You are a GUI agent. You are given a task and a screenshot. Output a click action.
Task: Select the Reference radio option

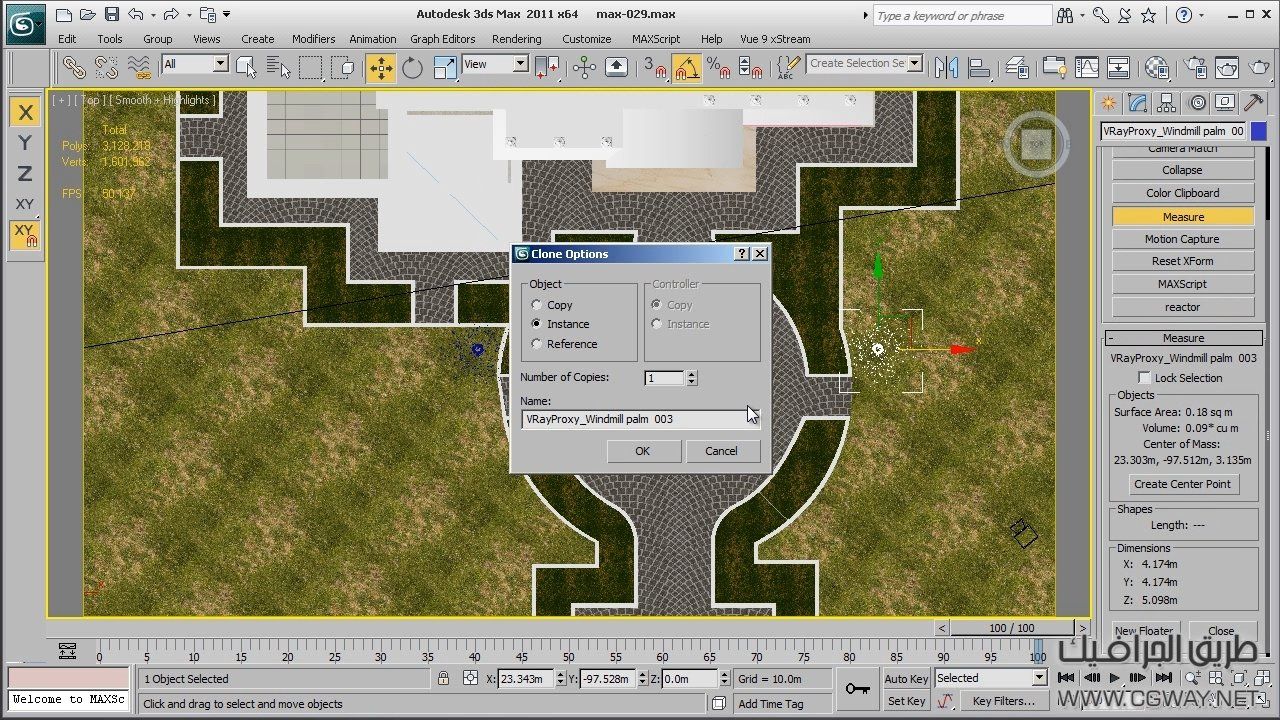[x=537, y=344]
